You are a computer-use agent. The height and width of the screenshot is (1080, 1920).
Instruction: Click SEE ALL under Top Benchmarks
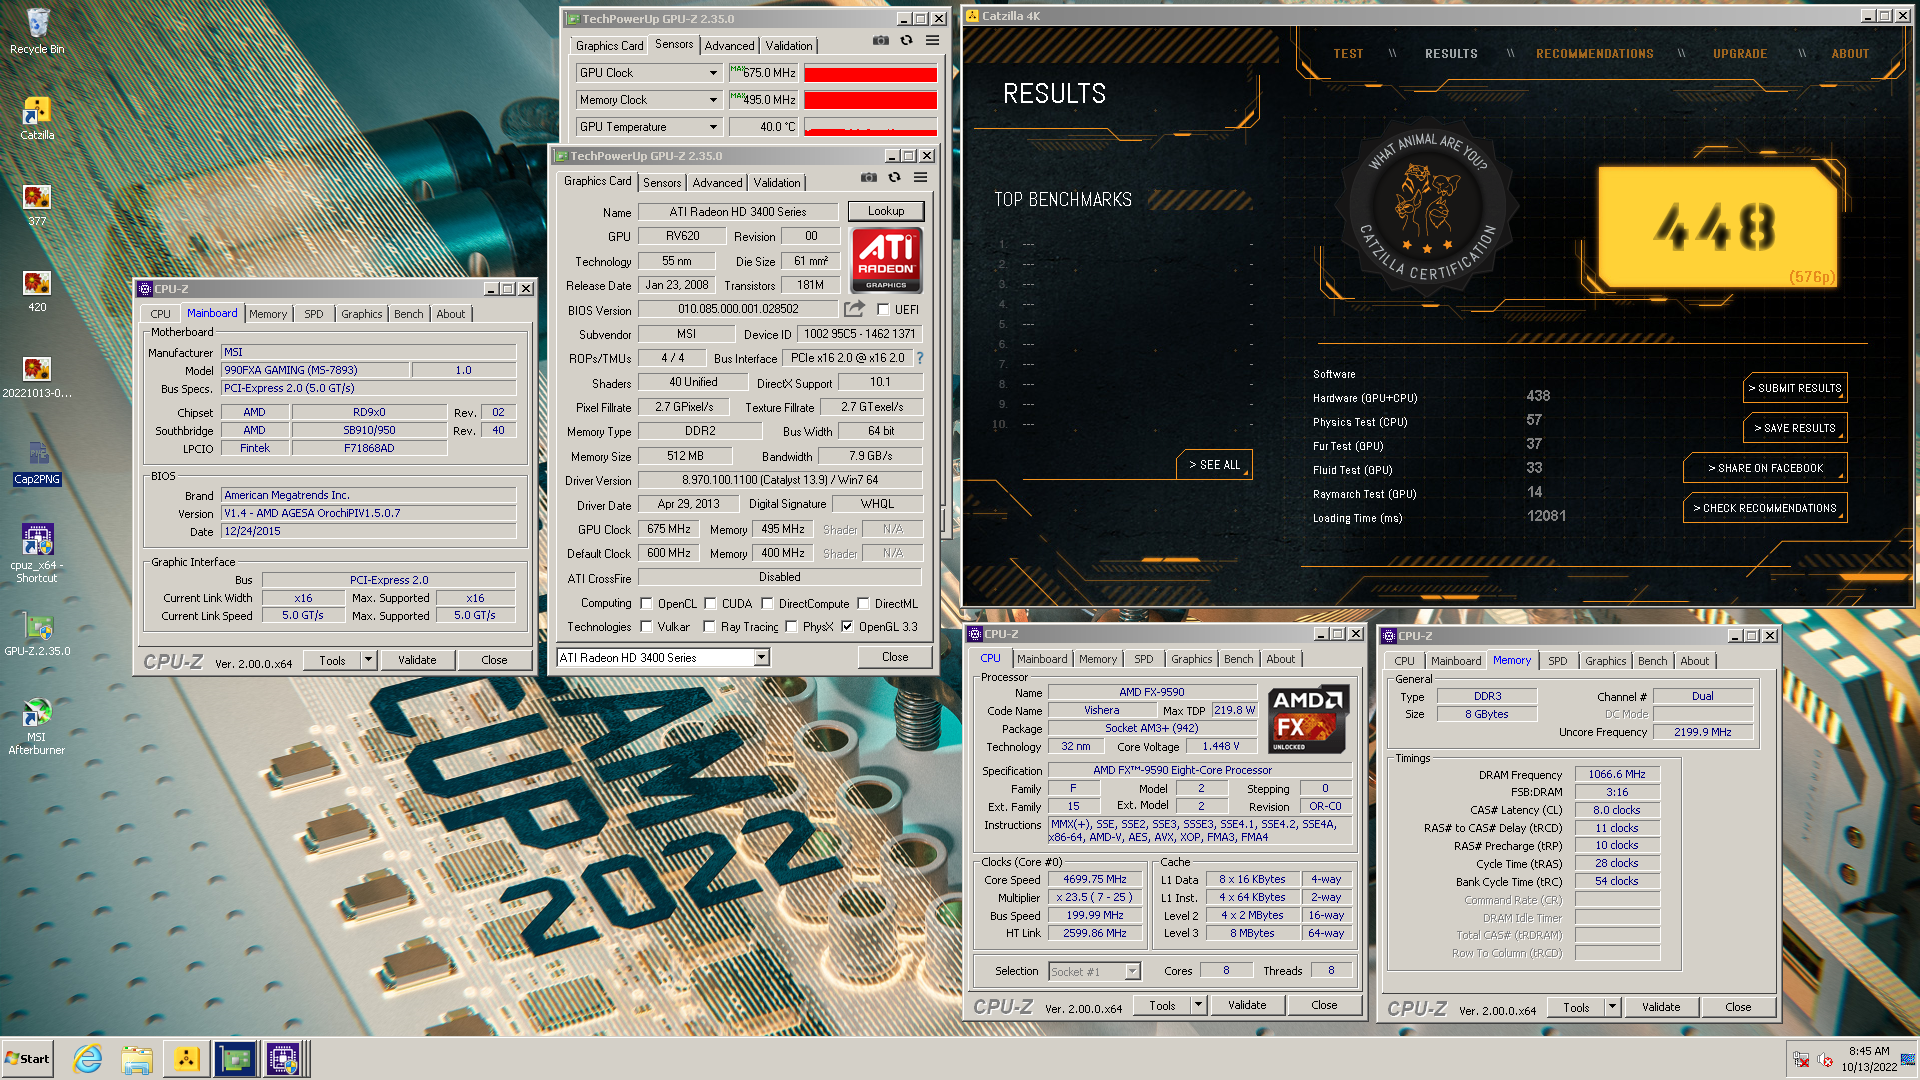1214,465
